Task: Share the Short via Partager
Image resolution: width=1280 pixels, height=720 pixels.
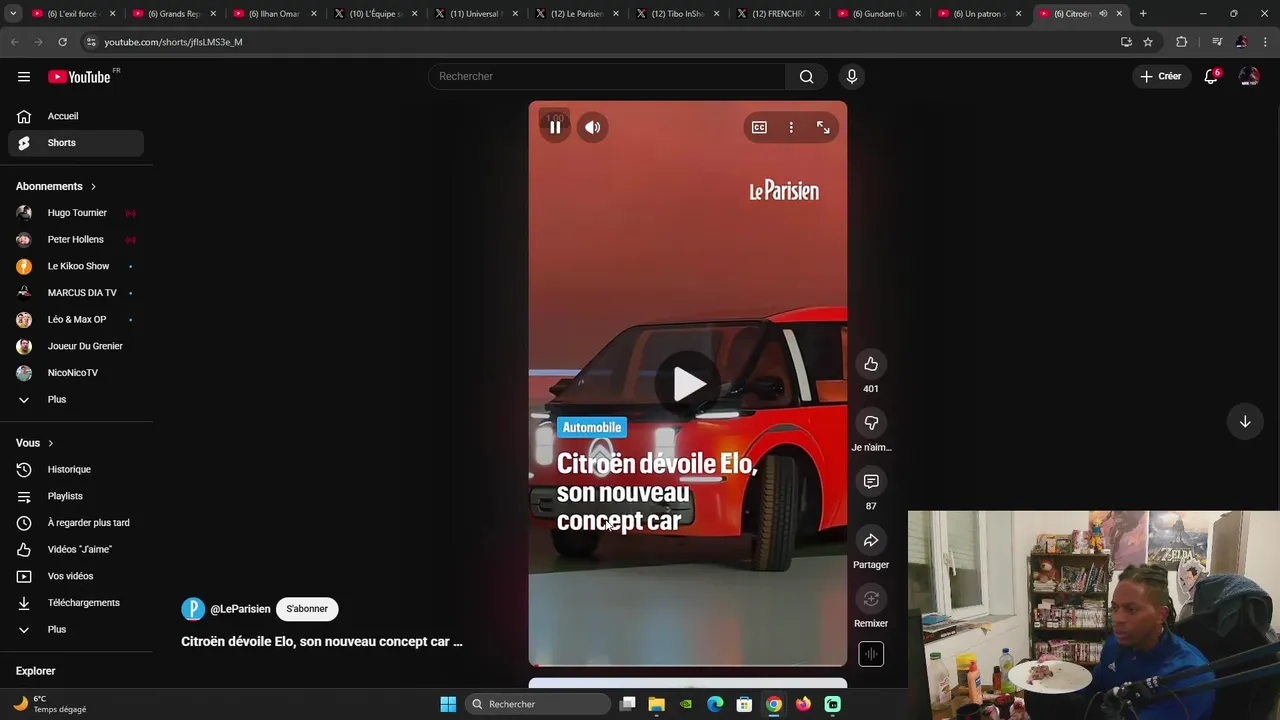Action: point(871,541)
